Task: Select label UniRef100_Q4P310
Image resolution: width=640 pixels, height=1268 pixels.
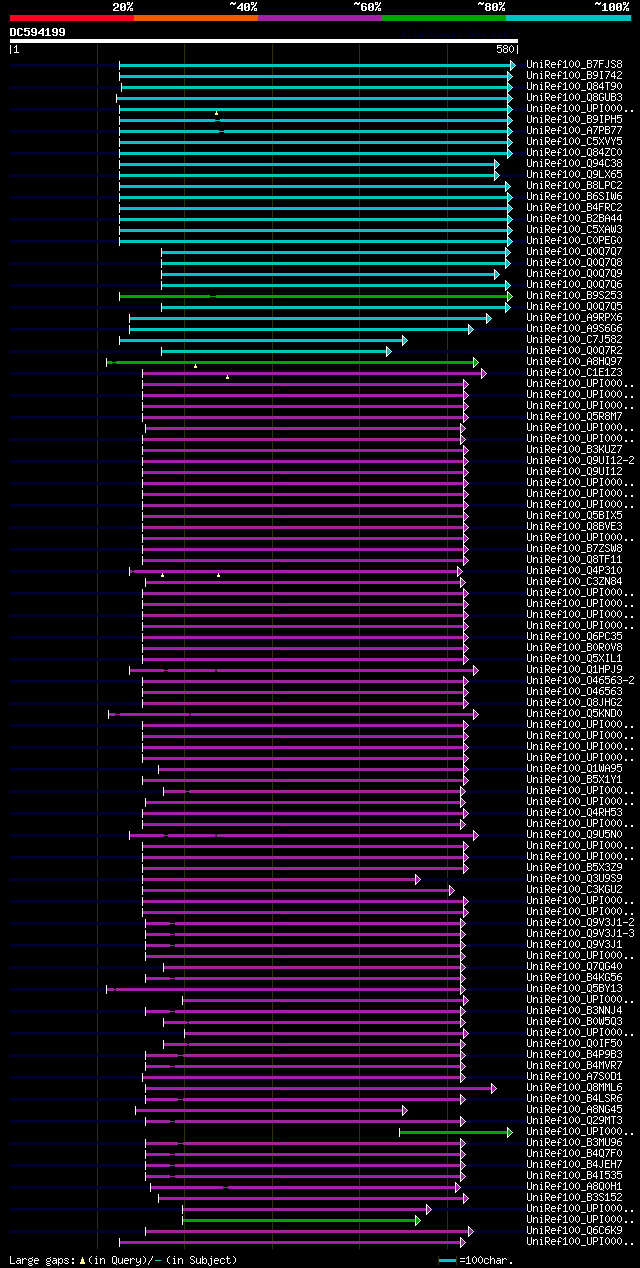Action: click(x=574, y=570)
